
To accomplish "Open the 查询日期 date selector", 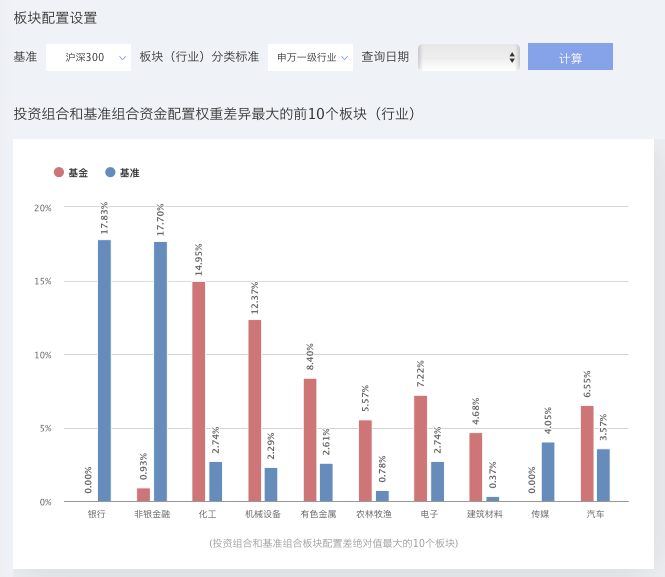I will [469, 57].
